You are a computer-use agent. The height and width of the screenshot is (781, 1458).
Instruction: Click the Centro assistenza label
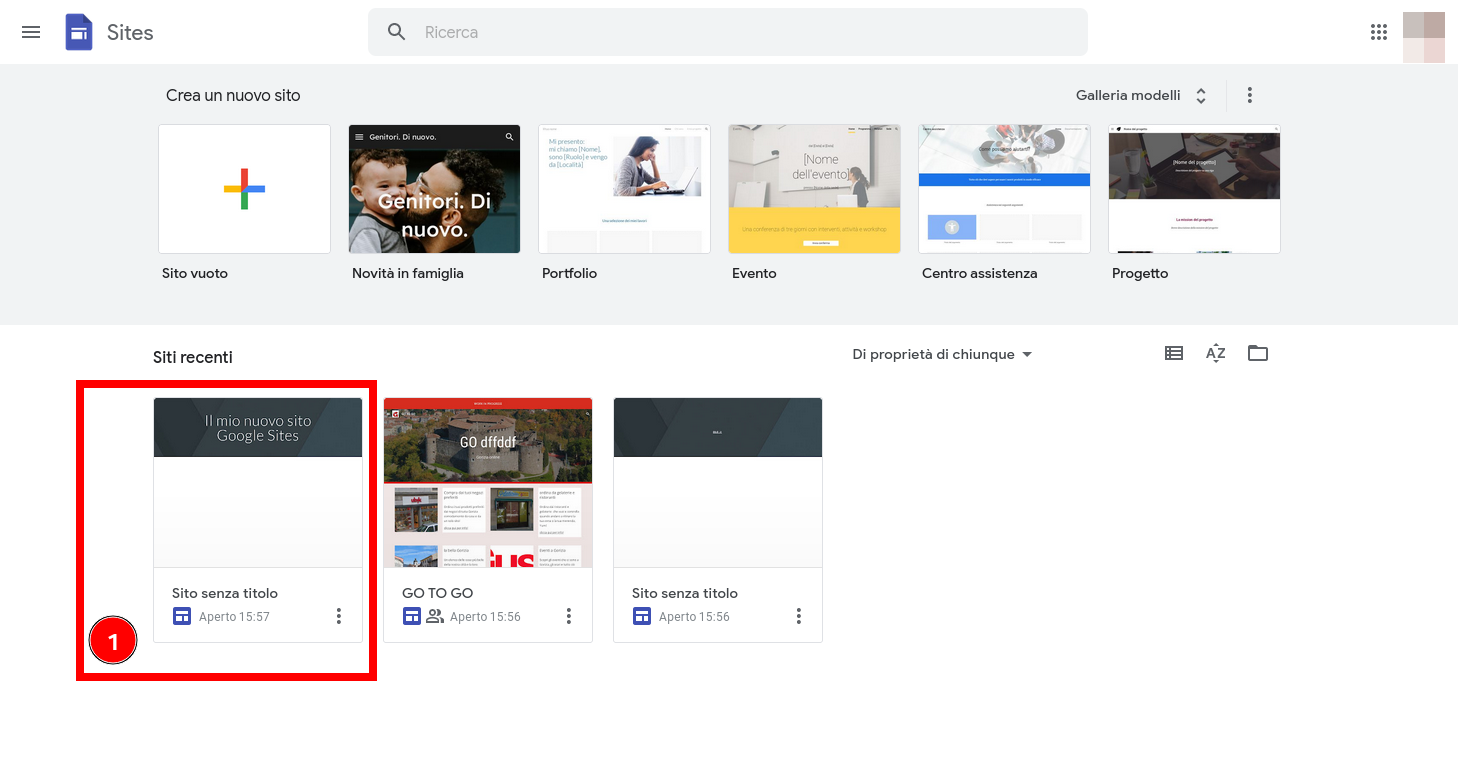point(979,273)
